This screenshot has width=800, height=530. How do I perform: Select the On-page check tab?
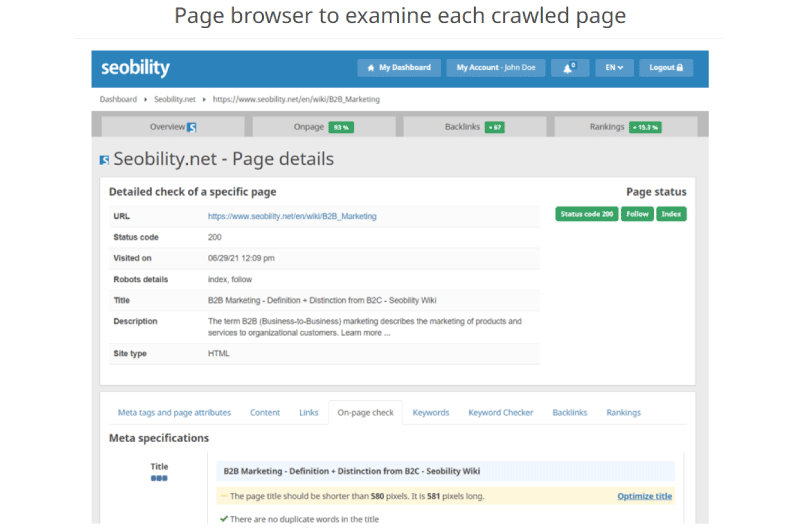pos(365,412)
